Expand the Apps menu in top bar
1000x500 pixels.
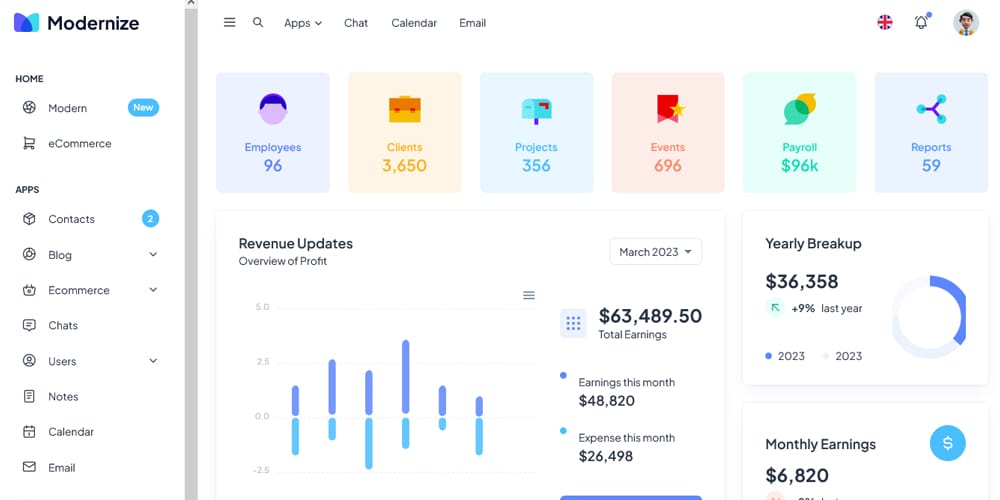tap(303, 23)
